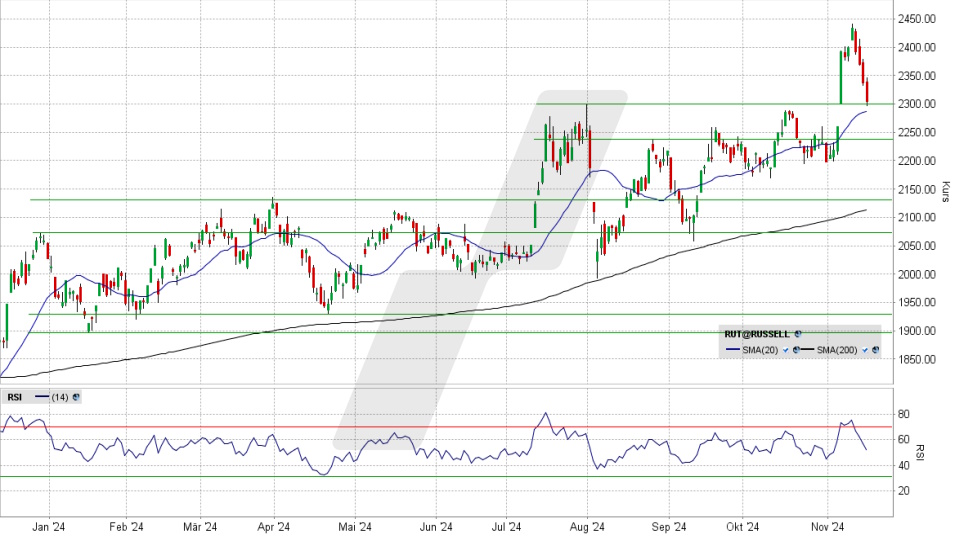Click the Jul '24 date label
The height and width of the screenshot is (540, 960).
[x=506, y=527]
